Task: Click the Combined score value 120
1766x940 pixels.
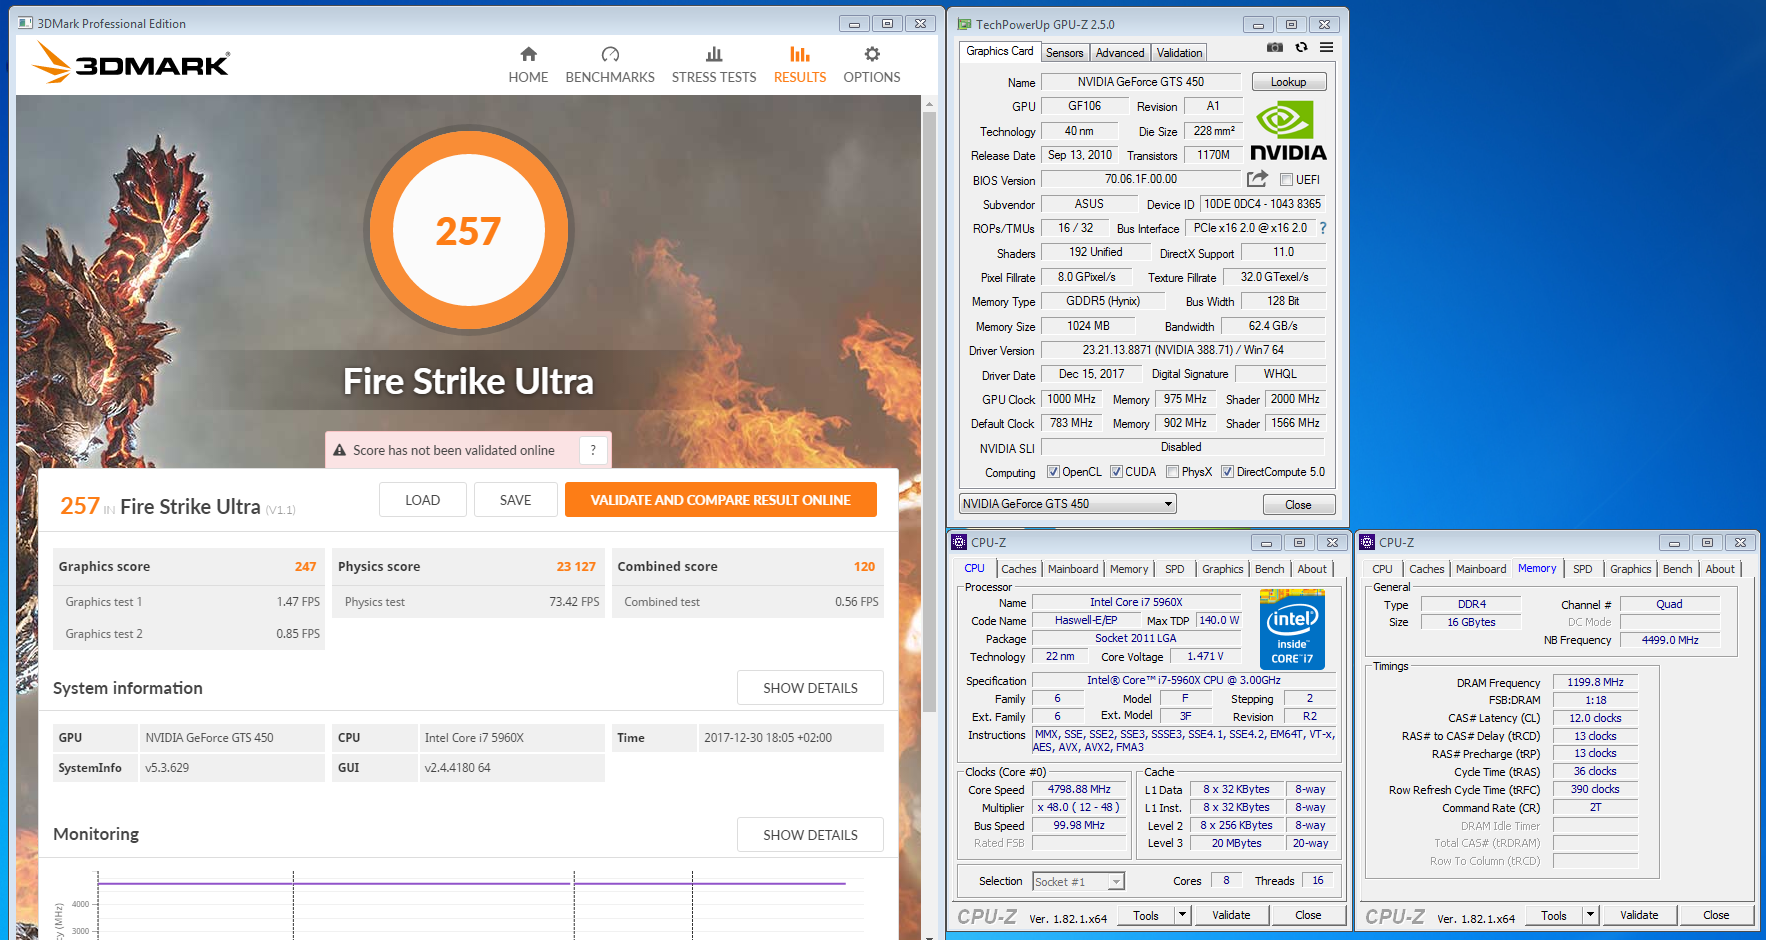Action: [865, 566]
